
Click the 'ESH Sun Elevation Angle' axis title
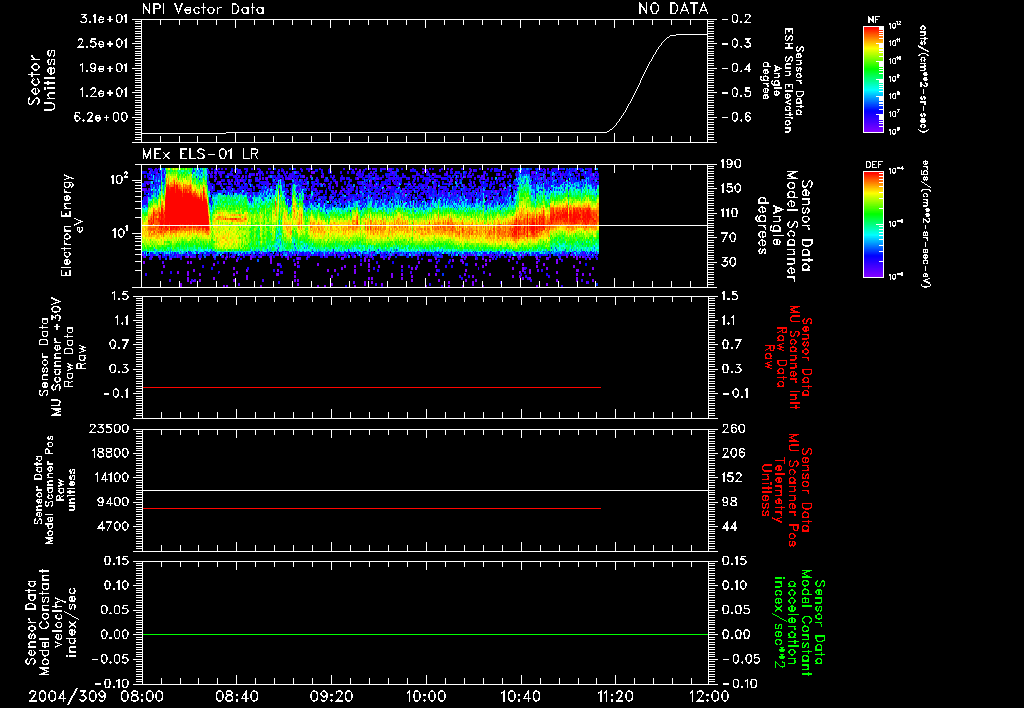pyautogui.click(x=782, y=80)
